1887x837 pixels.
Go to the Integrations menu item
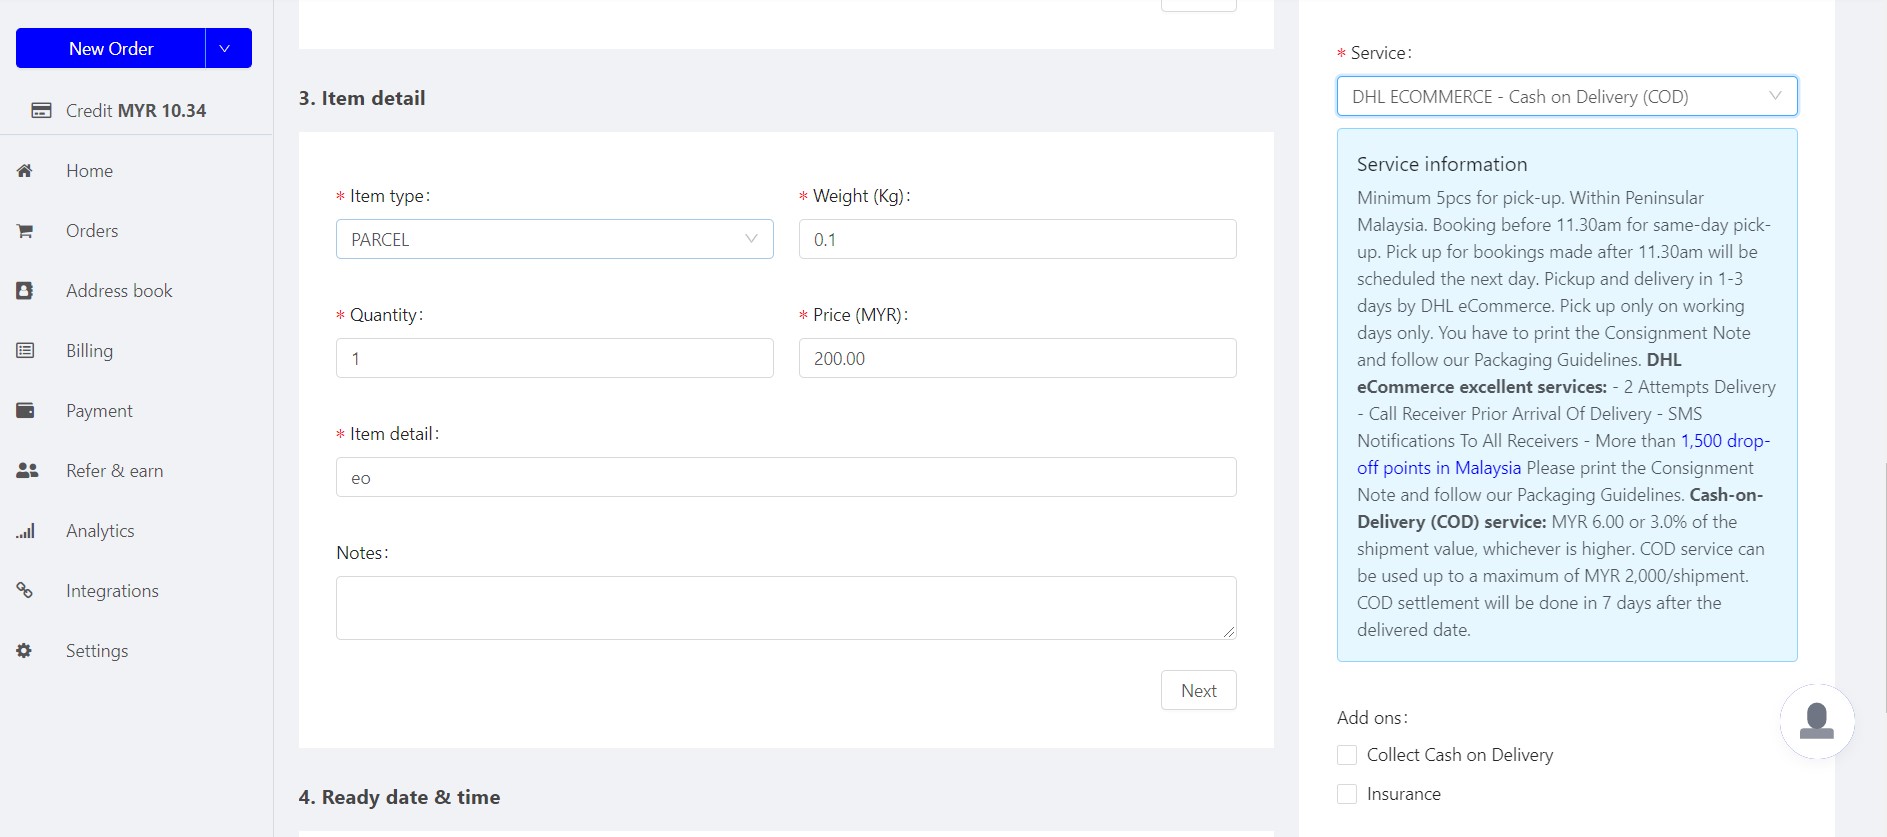[x=112, y=591]
